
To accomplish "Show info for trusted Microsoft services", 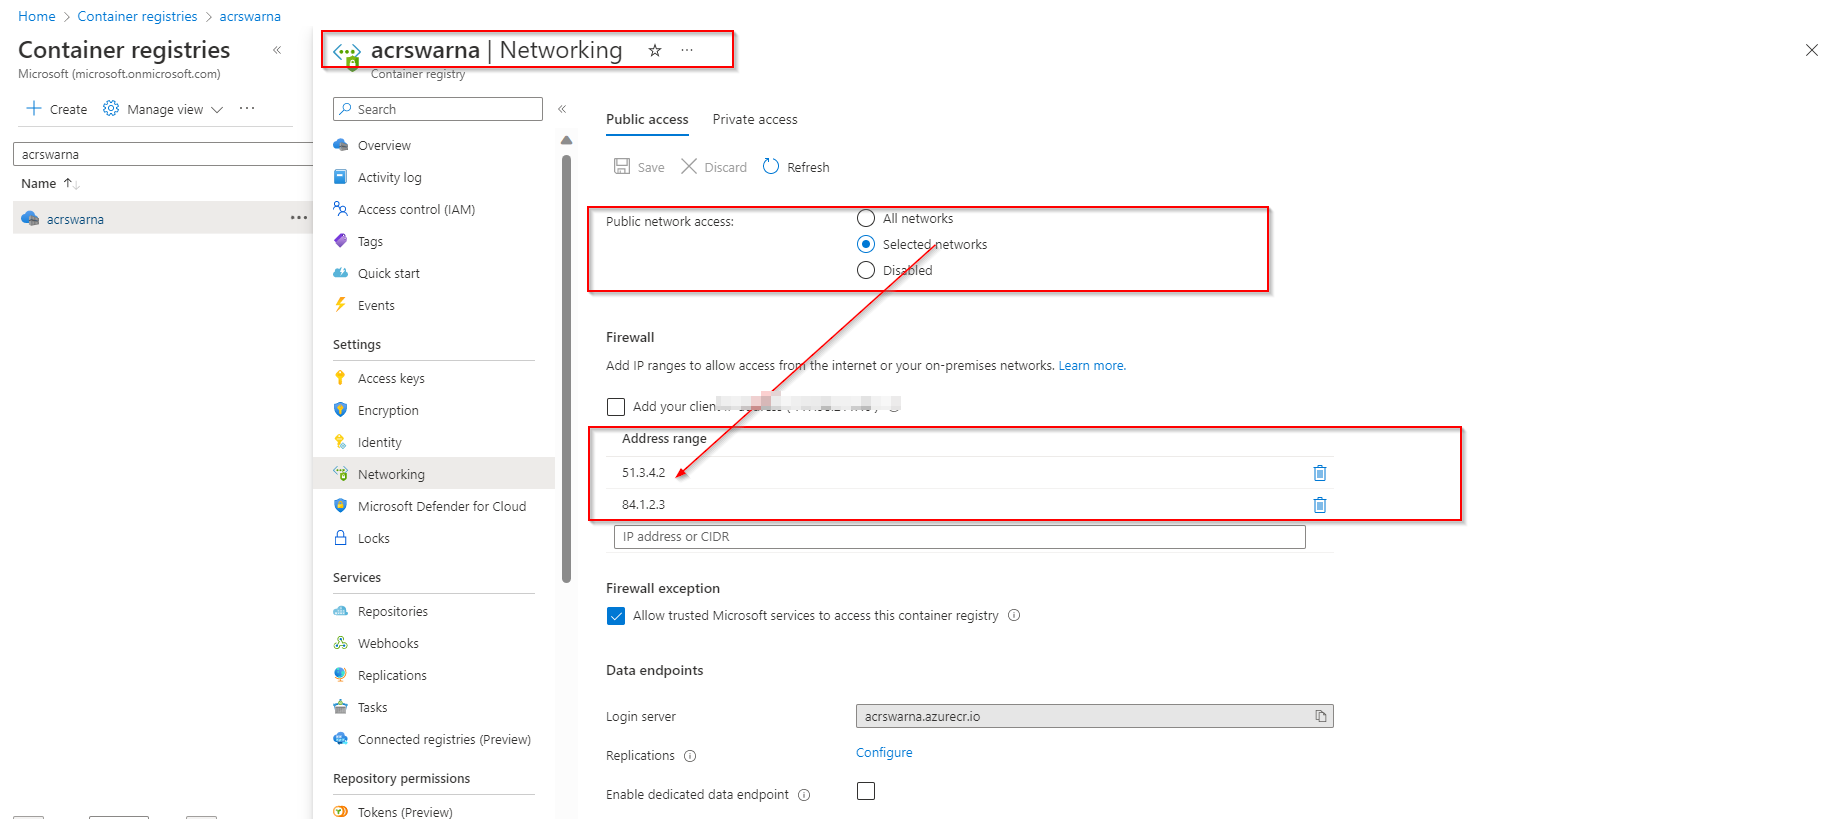I will 1014,615.
